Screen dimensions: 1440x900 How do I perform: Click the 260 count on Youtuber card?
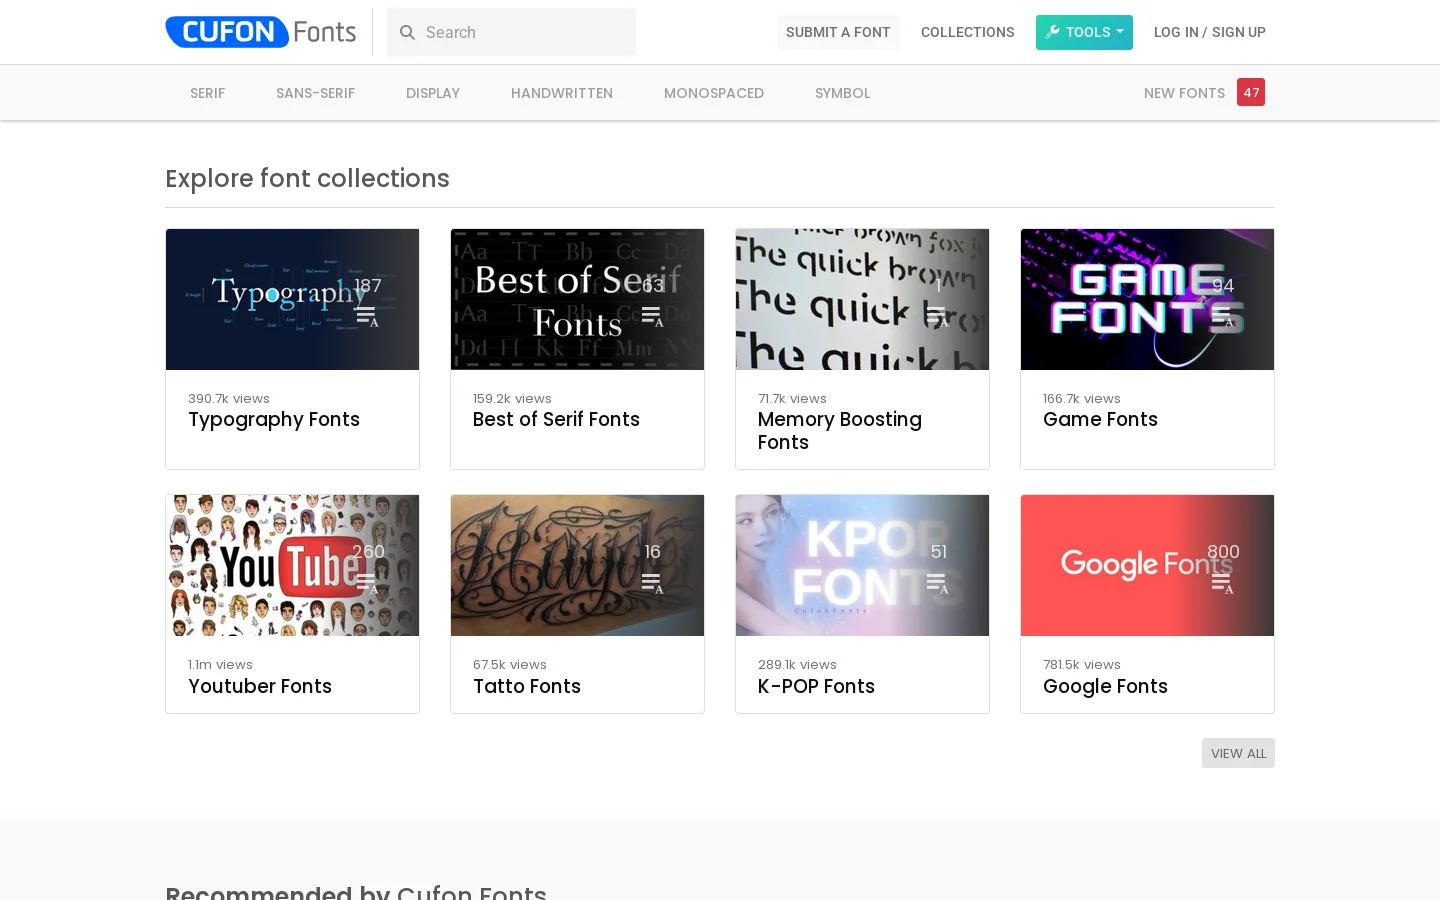(x=368, y=552)
